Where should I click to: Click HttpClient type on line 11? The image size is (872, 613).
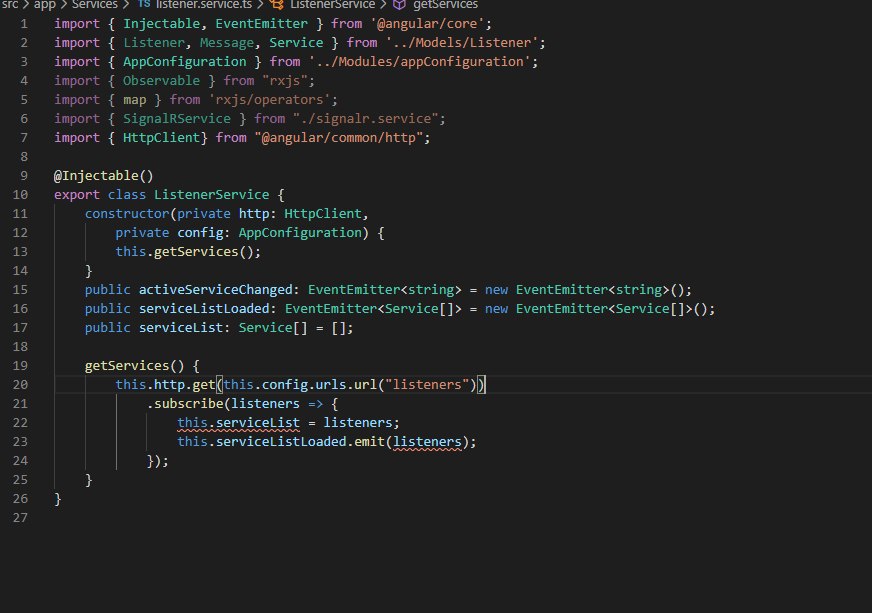323,214
